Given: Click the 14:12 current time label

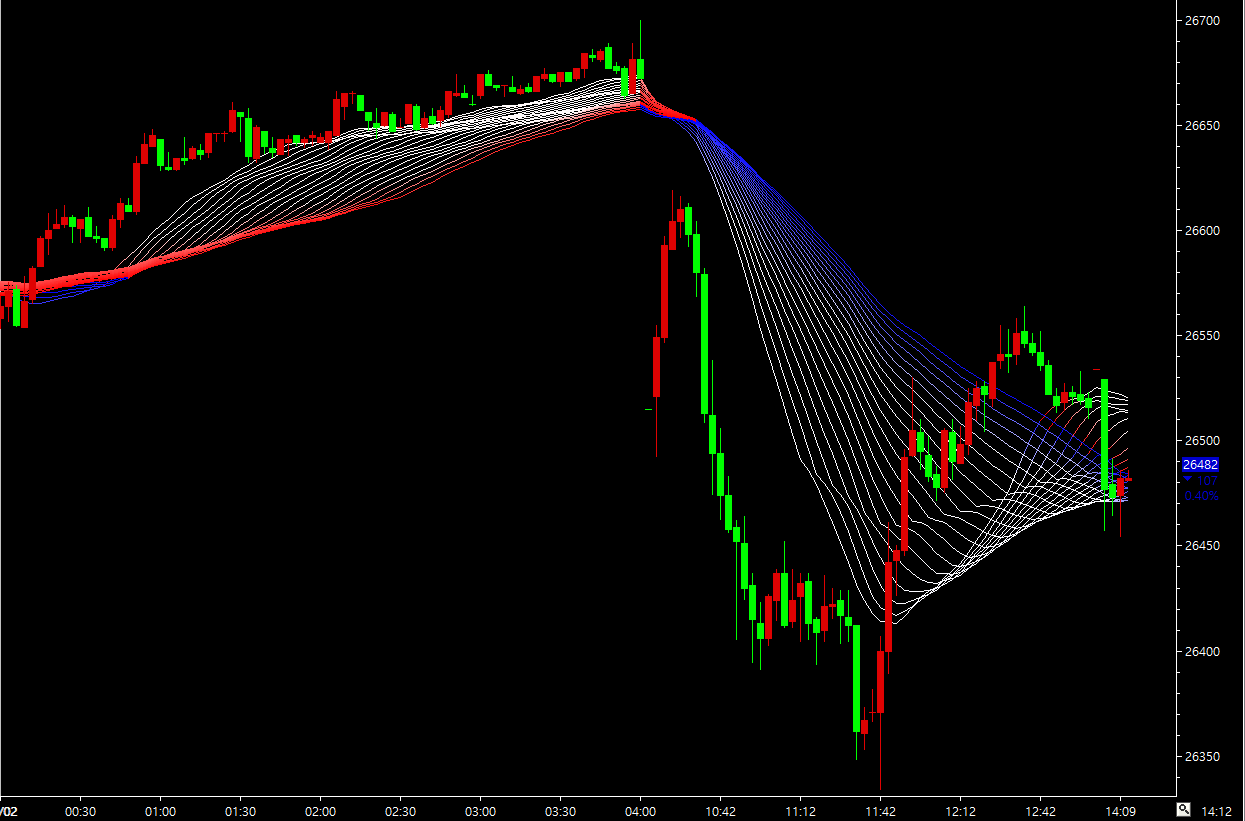Looking at the screenshot, I should coord(1217,810).
